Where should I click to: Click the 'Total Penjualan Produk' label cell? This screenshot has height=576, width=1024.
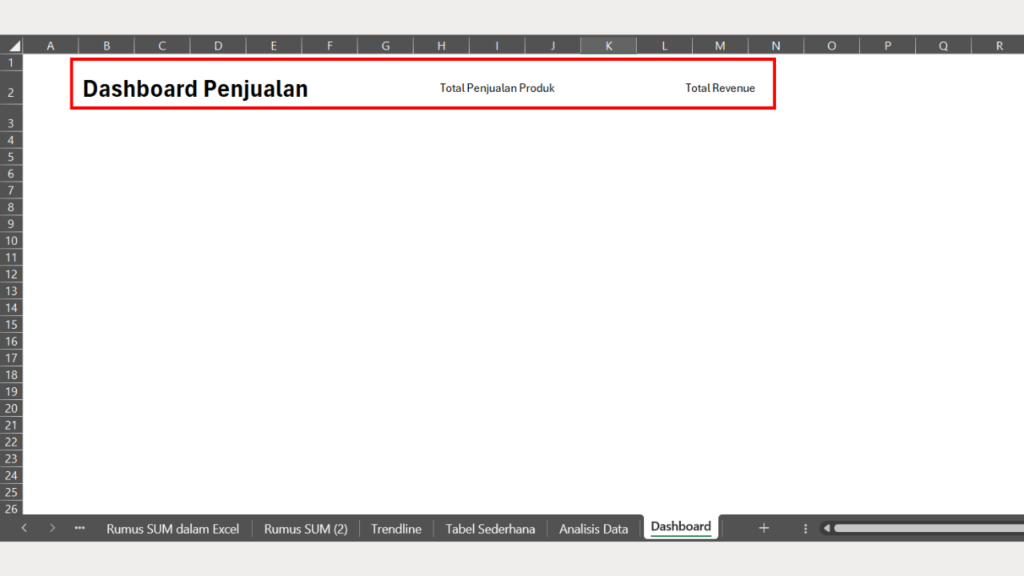[497, 88]
